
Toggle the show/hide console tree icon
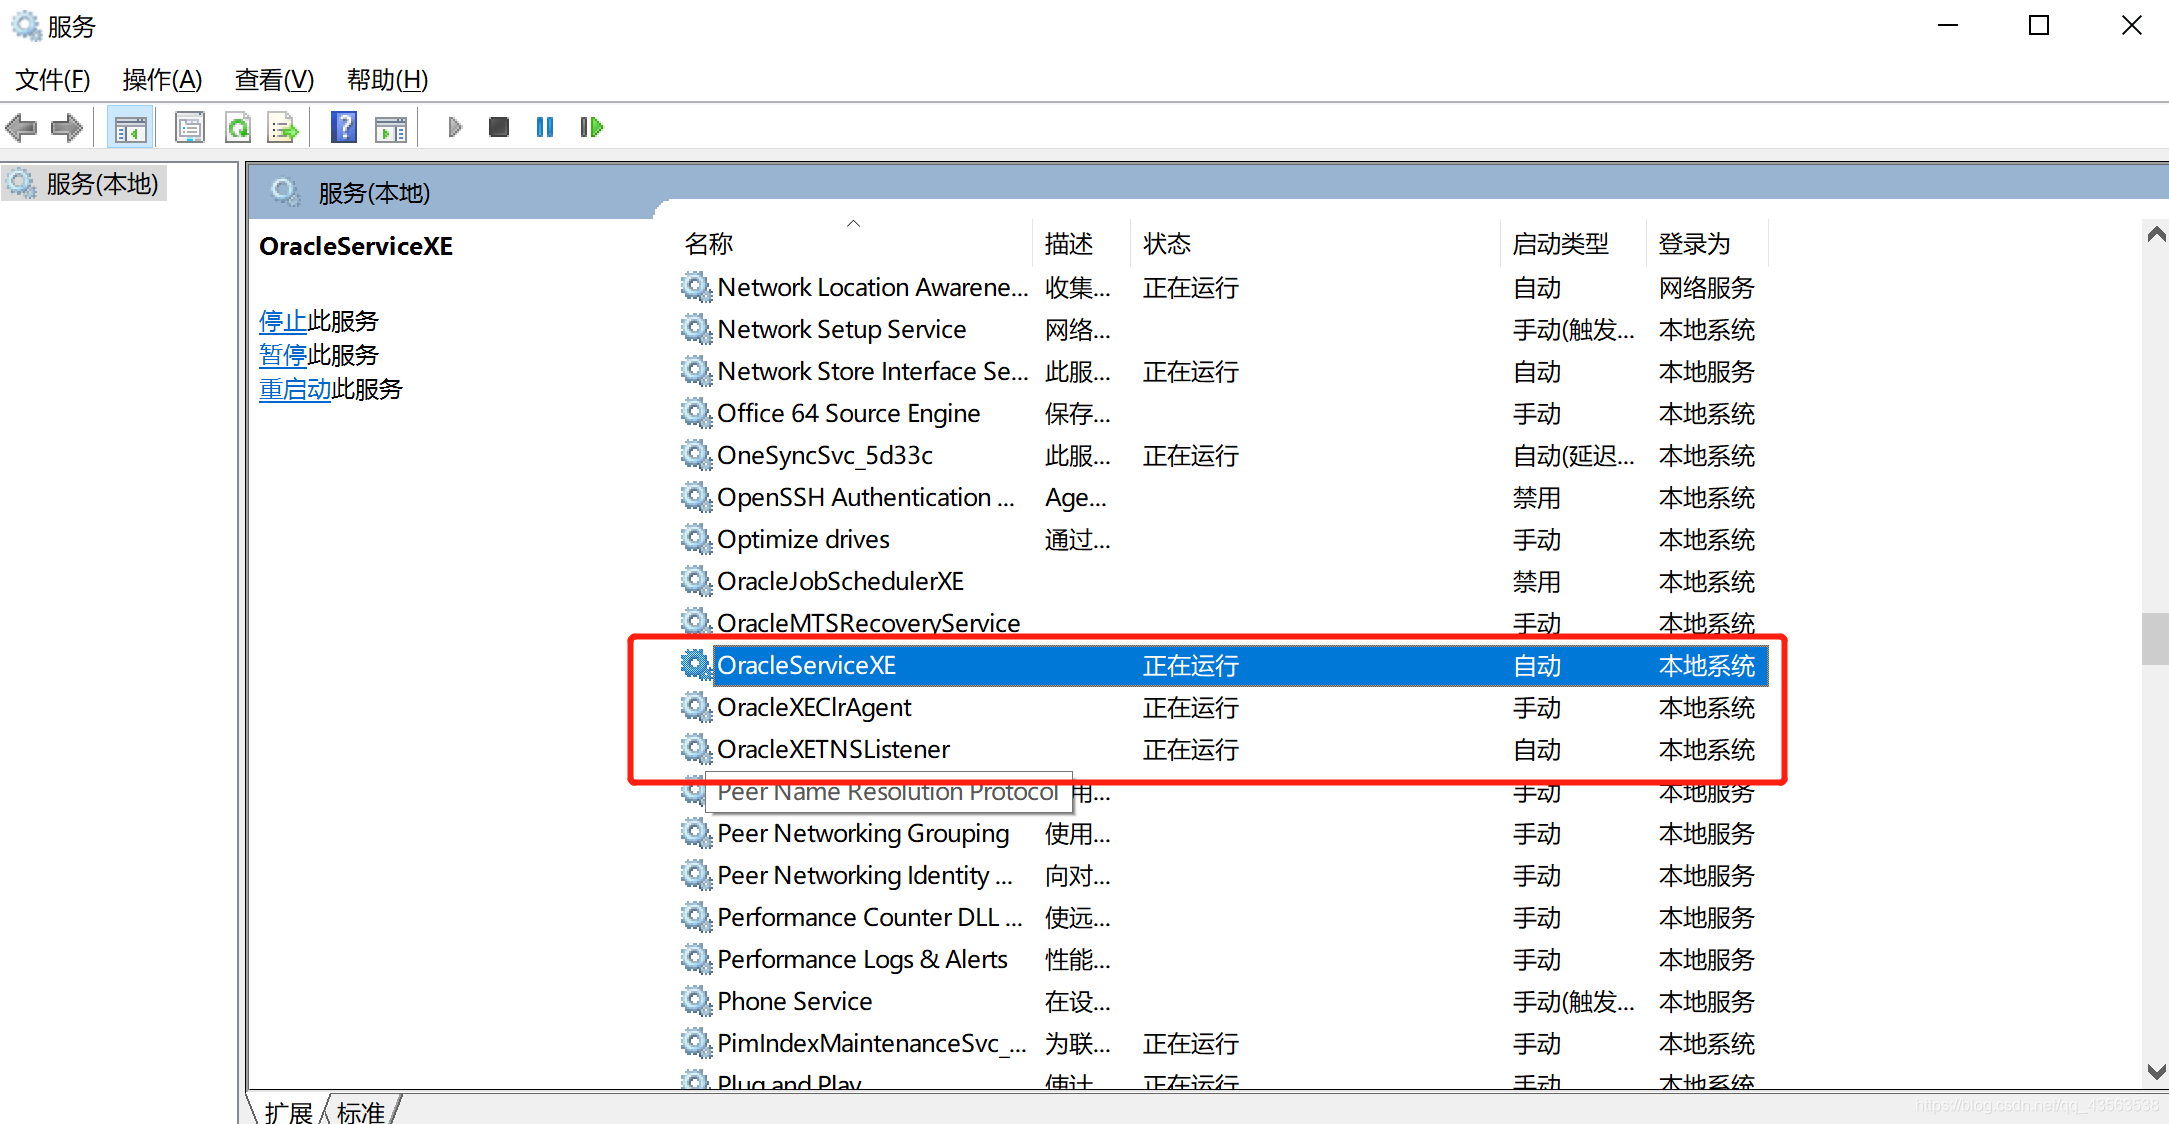131,127
